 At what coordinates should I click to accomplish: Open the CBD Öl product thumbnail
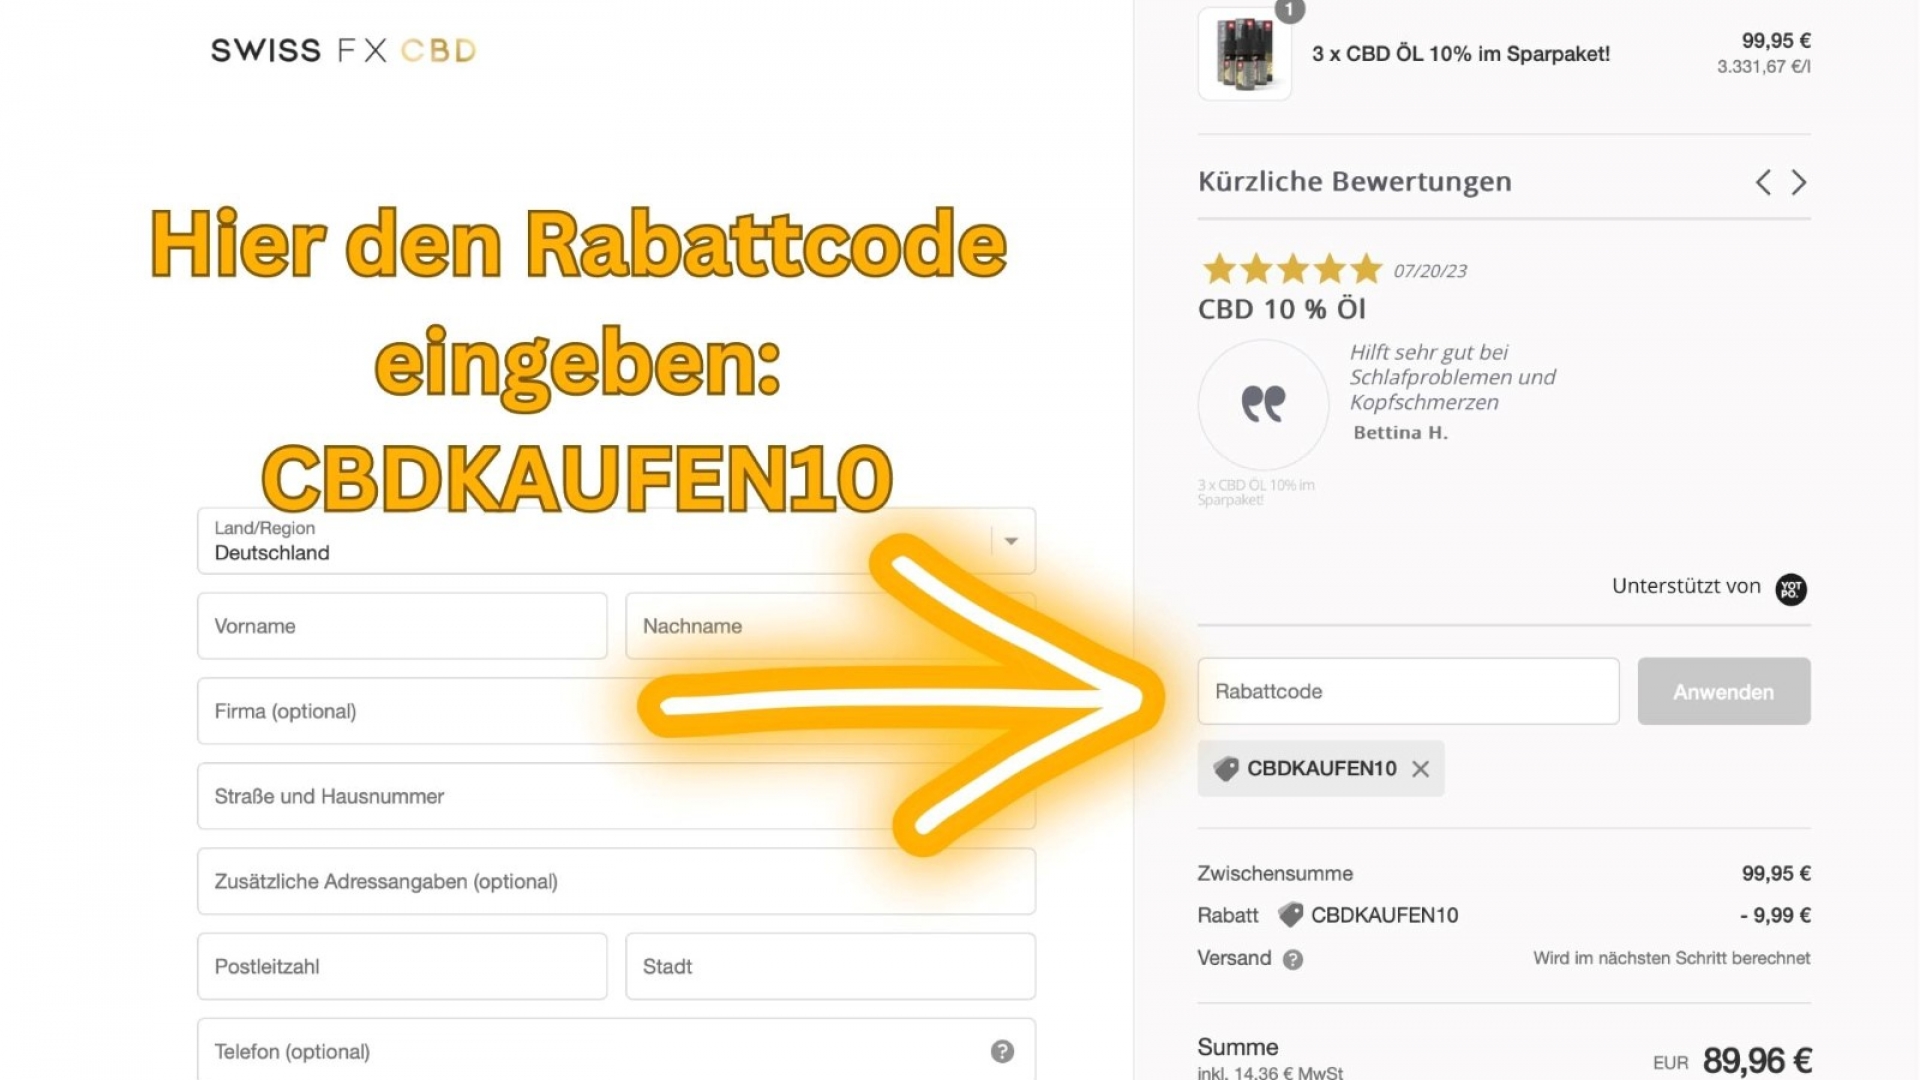coord(1244,54)
